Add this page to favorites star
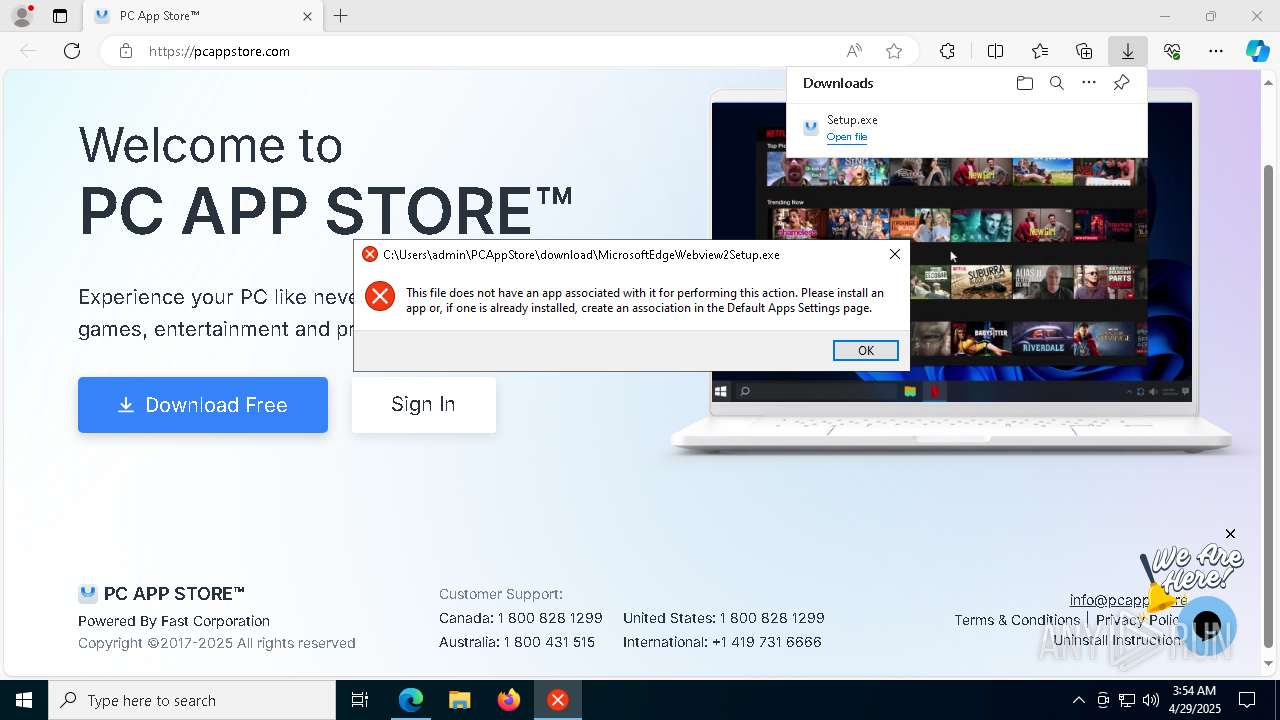 click(x=894, y=51)
